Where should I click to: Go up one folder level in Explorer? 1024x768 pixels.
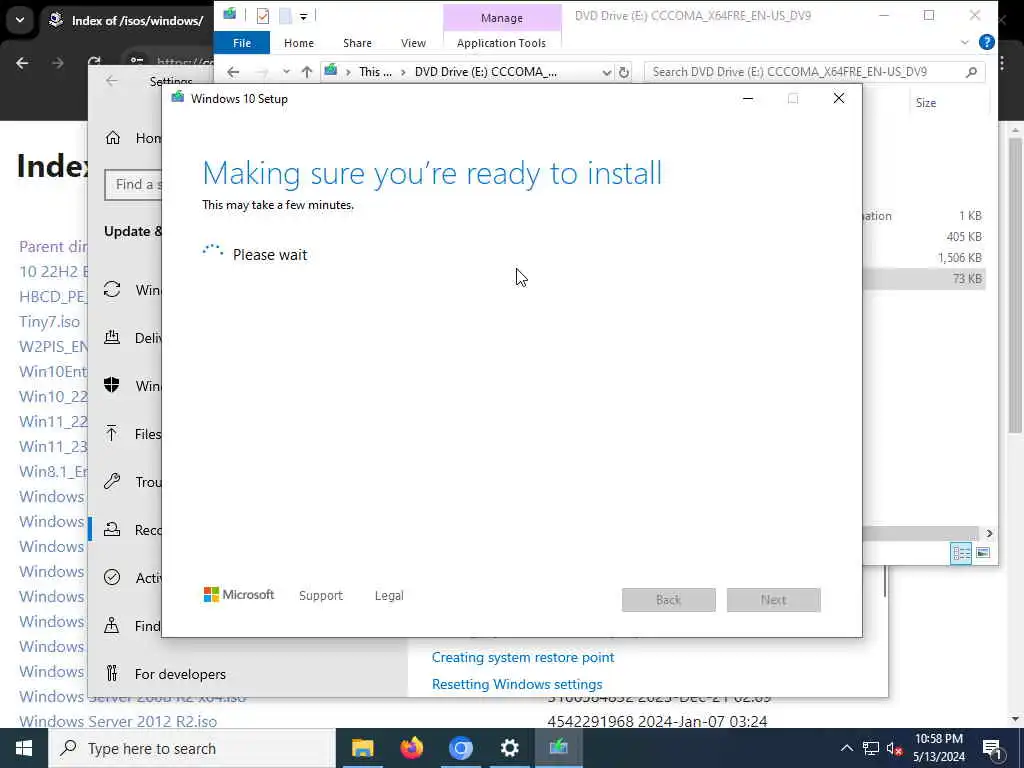(307, 72)
